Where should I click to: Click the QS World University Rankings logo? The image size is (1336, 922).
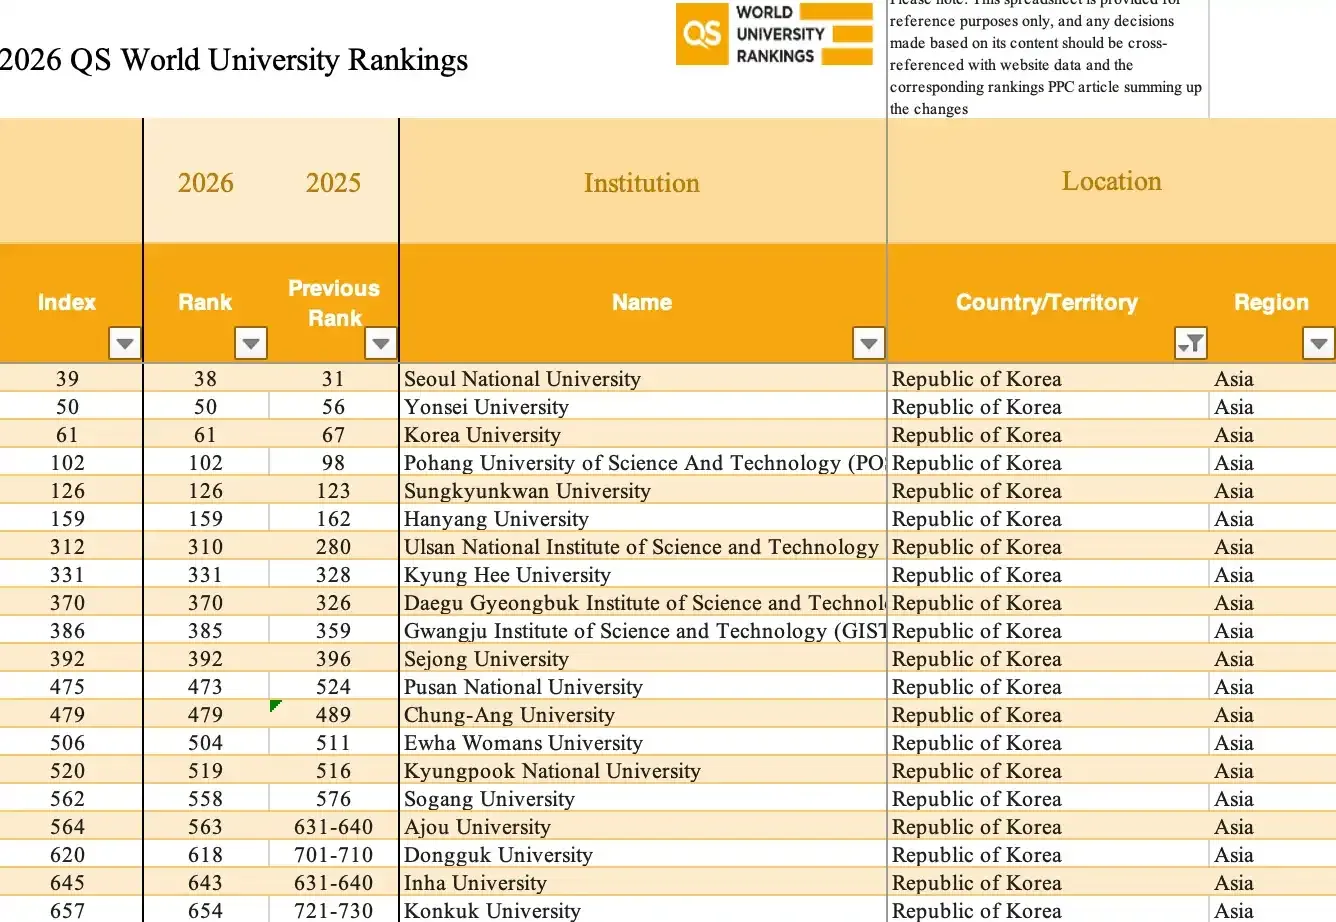(x=773, y=34)
